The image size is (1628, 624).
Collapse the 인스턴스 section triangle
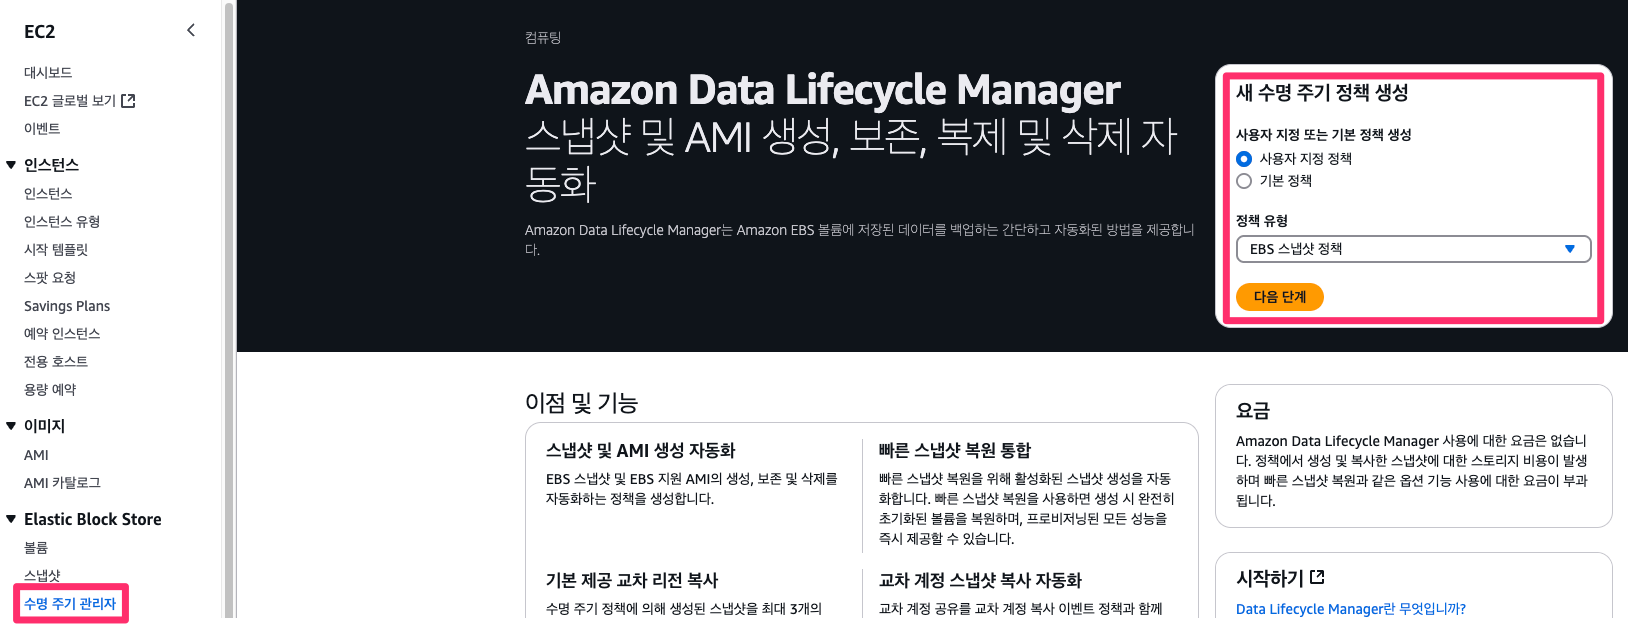(11, 165)
